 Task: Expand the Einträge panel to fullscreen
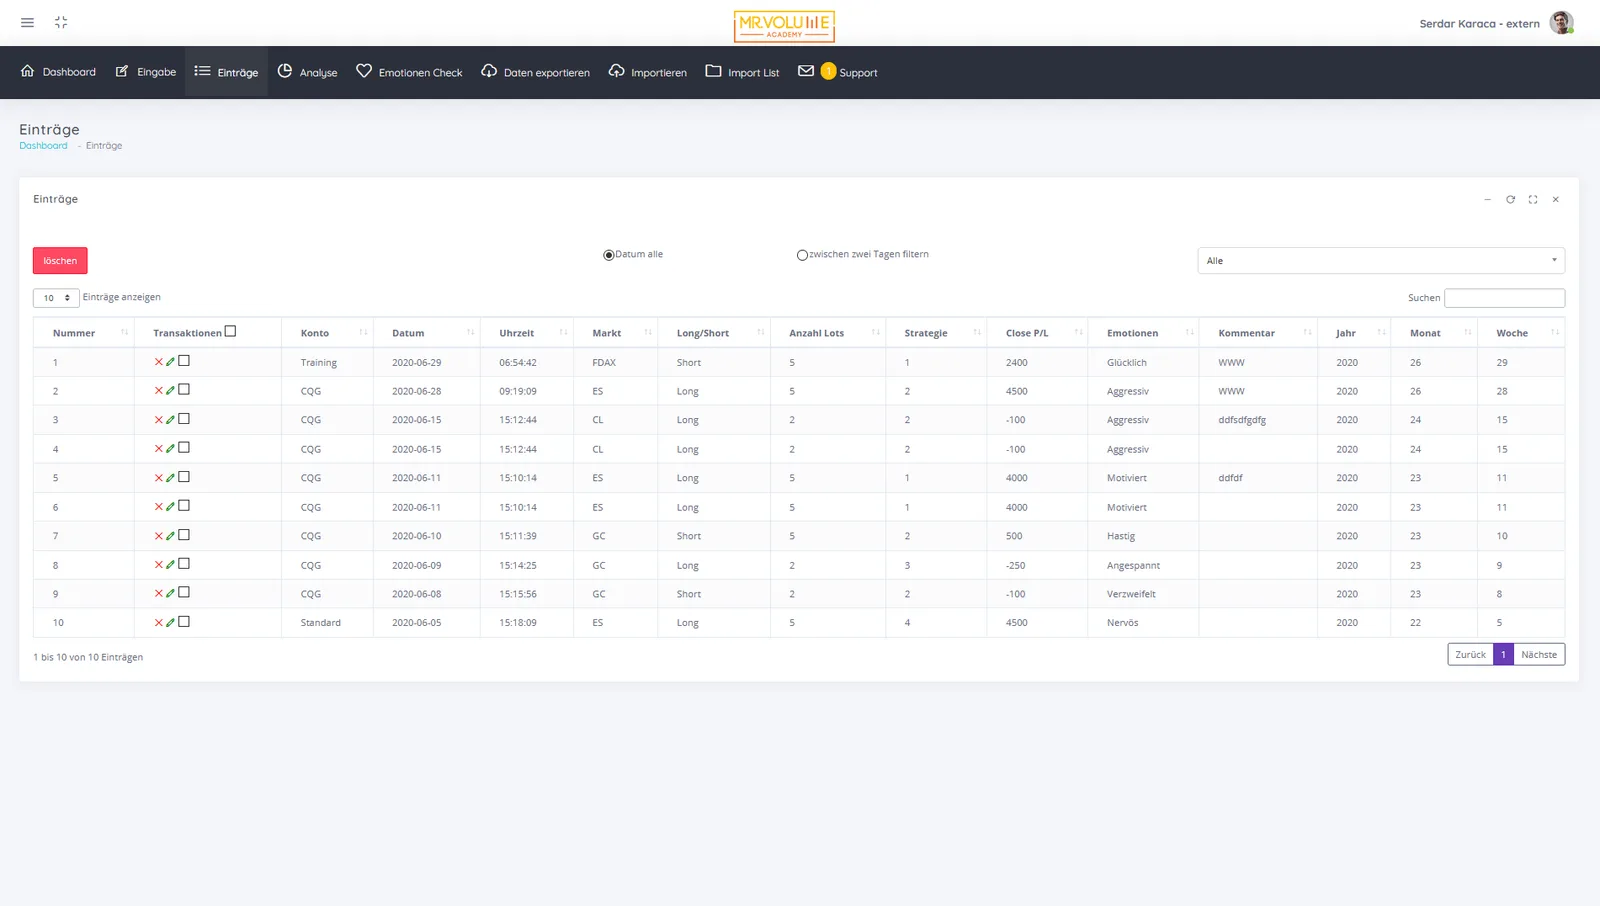pyautogui.click(x=1533, y=199)
